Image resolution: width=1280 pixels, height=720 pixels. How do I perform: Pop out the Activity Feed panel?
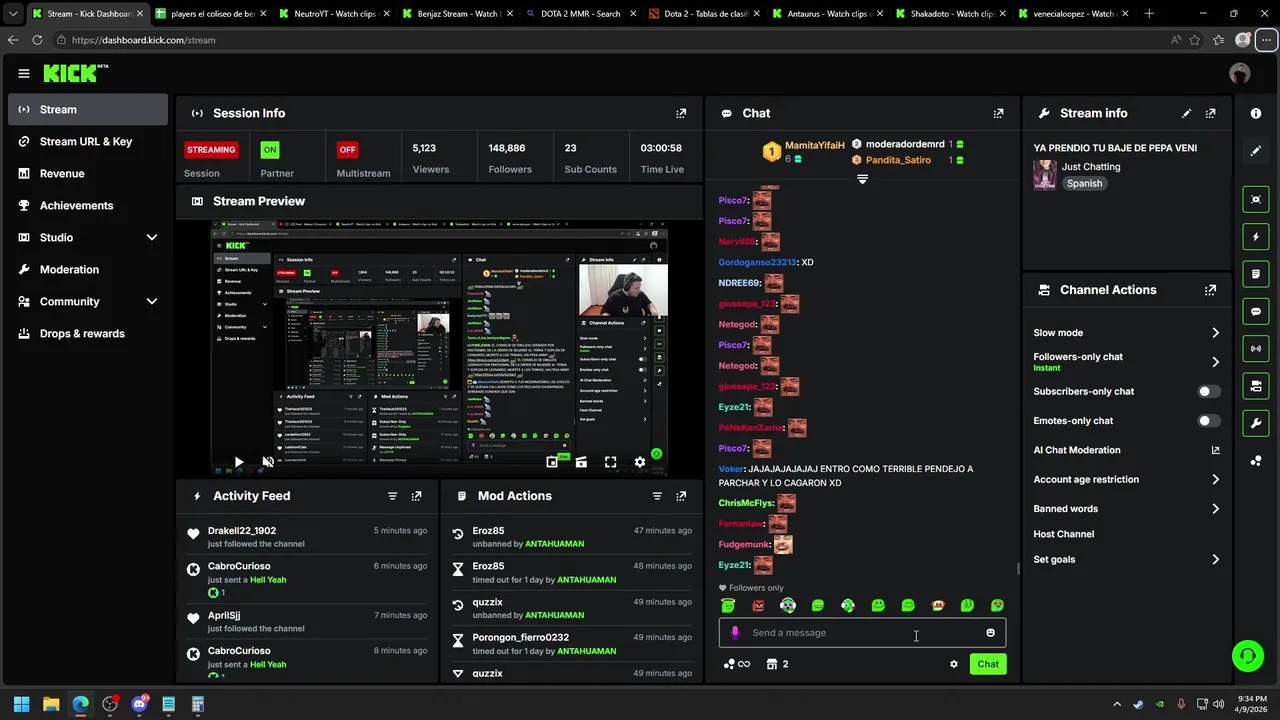click(416, 496)
